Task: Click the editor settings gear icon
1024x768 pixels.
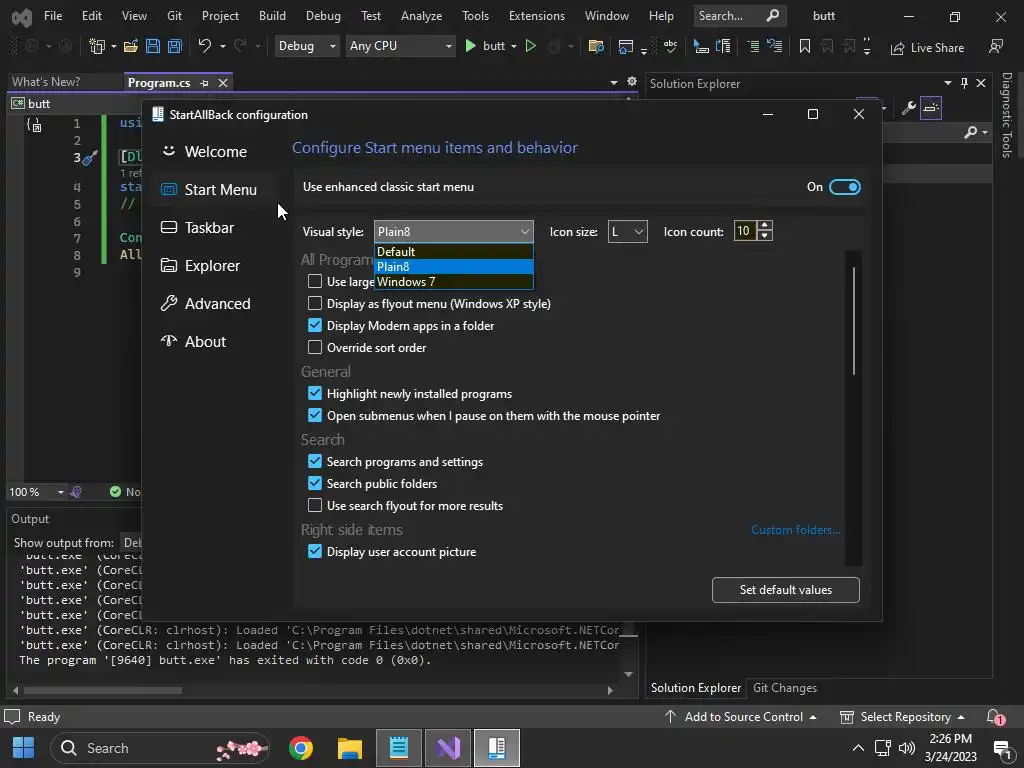Action: 632,82
